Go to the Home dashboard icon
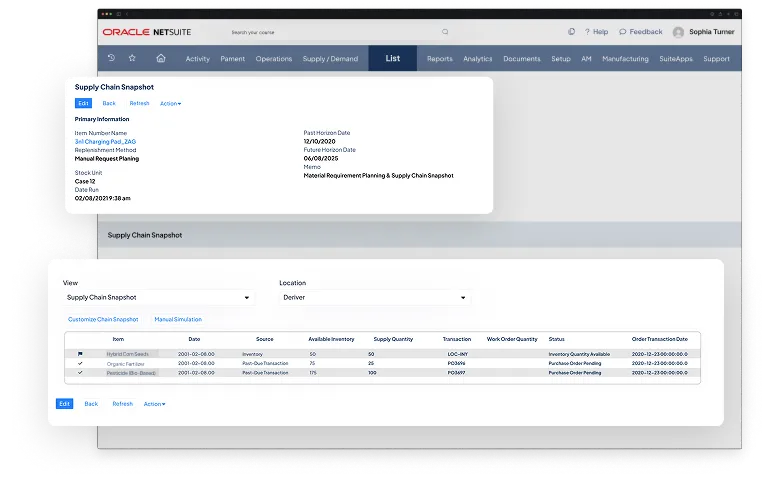Screen dimensions: 771x485 (x=161, y=58)
